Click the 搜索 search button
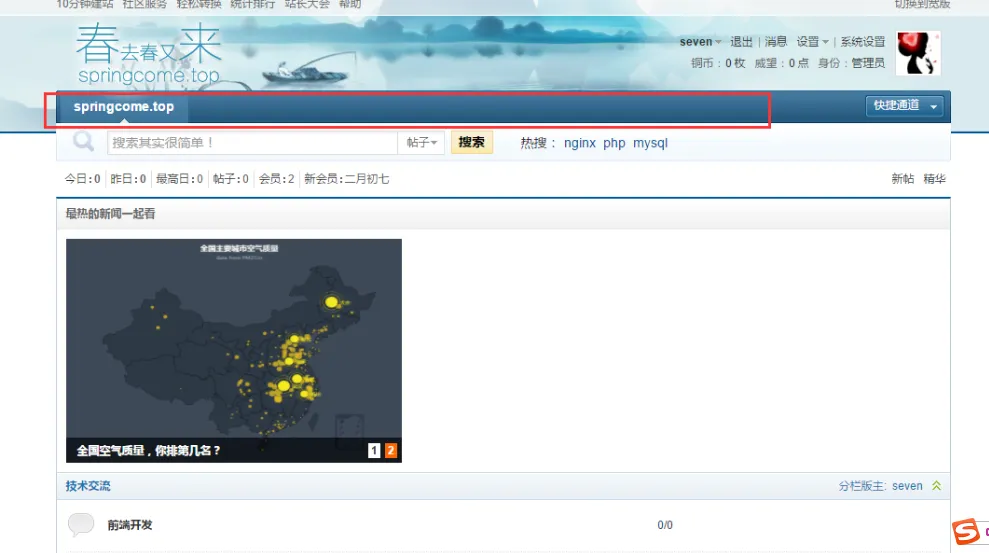Viewport: 989px width, 553px height. click(x=471, y=142)
